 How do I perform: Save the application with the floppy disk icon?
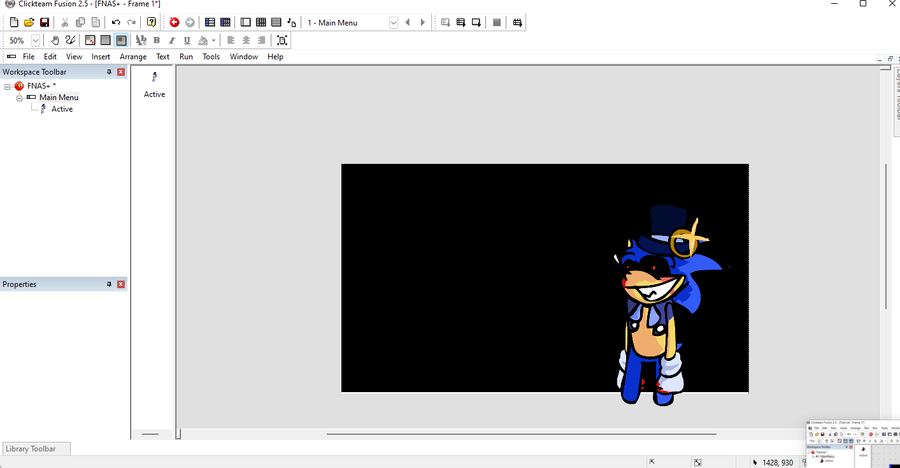44,22
